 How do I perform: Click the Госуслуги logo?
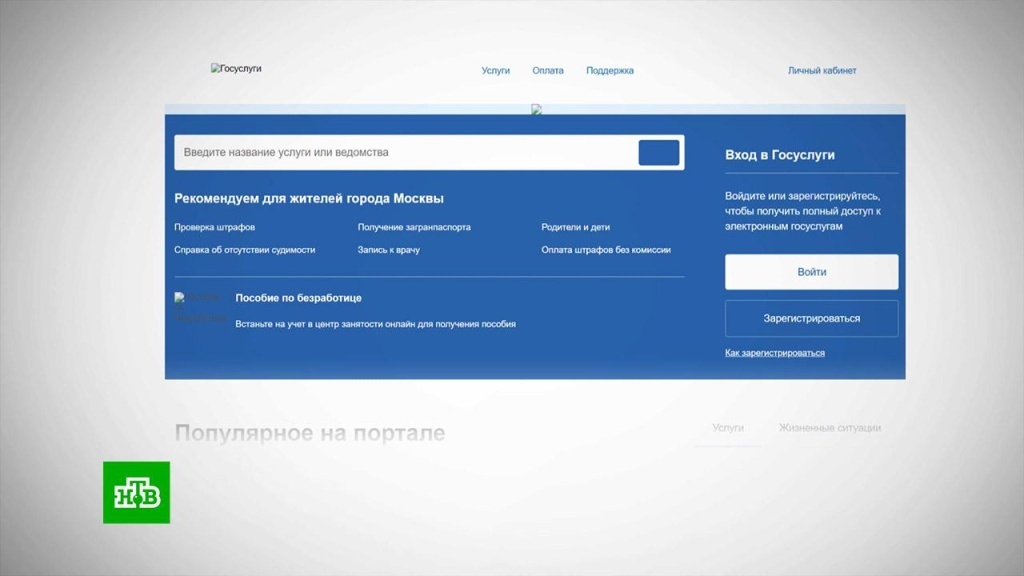click(235, 68)
